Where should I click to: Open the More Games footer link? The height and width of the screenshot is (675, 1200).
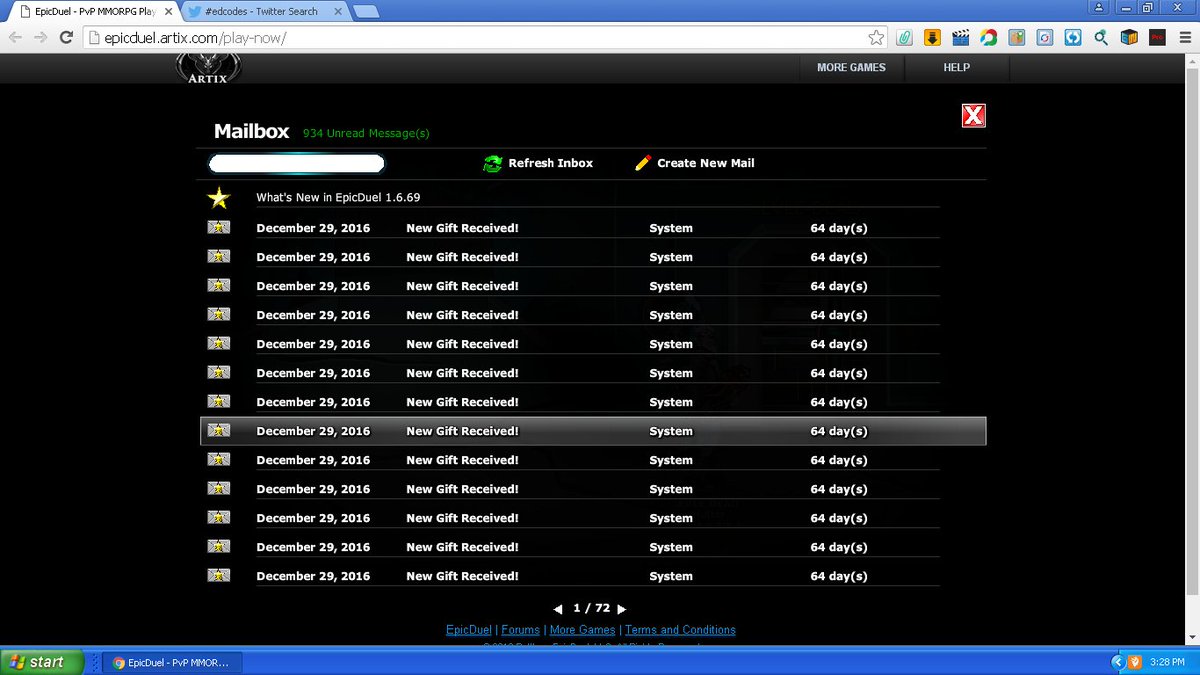pyautogui.click(x=583, y=630)
